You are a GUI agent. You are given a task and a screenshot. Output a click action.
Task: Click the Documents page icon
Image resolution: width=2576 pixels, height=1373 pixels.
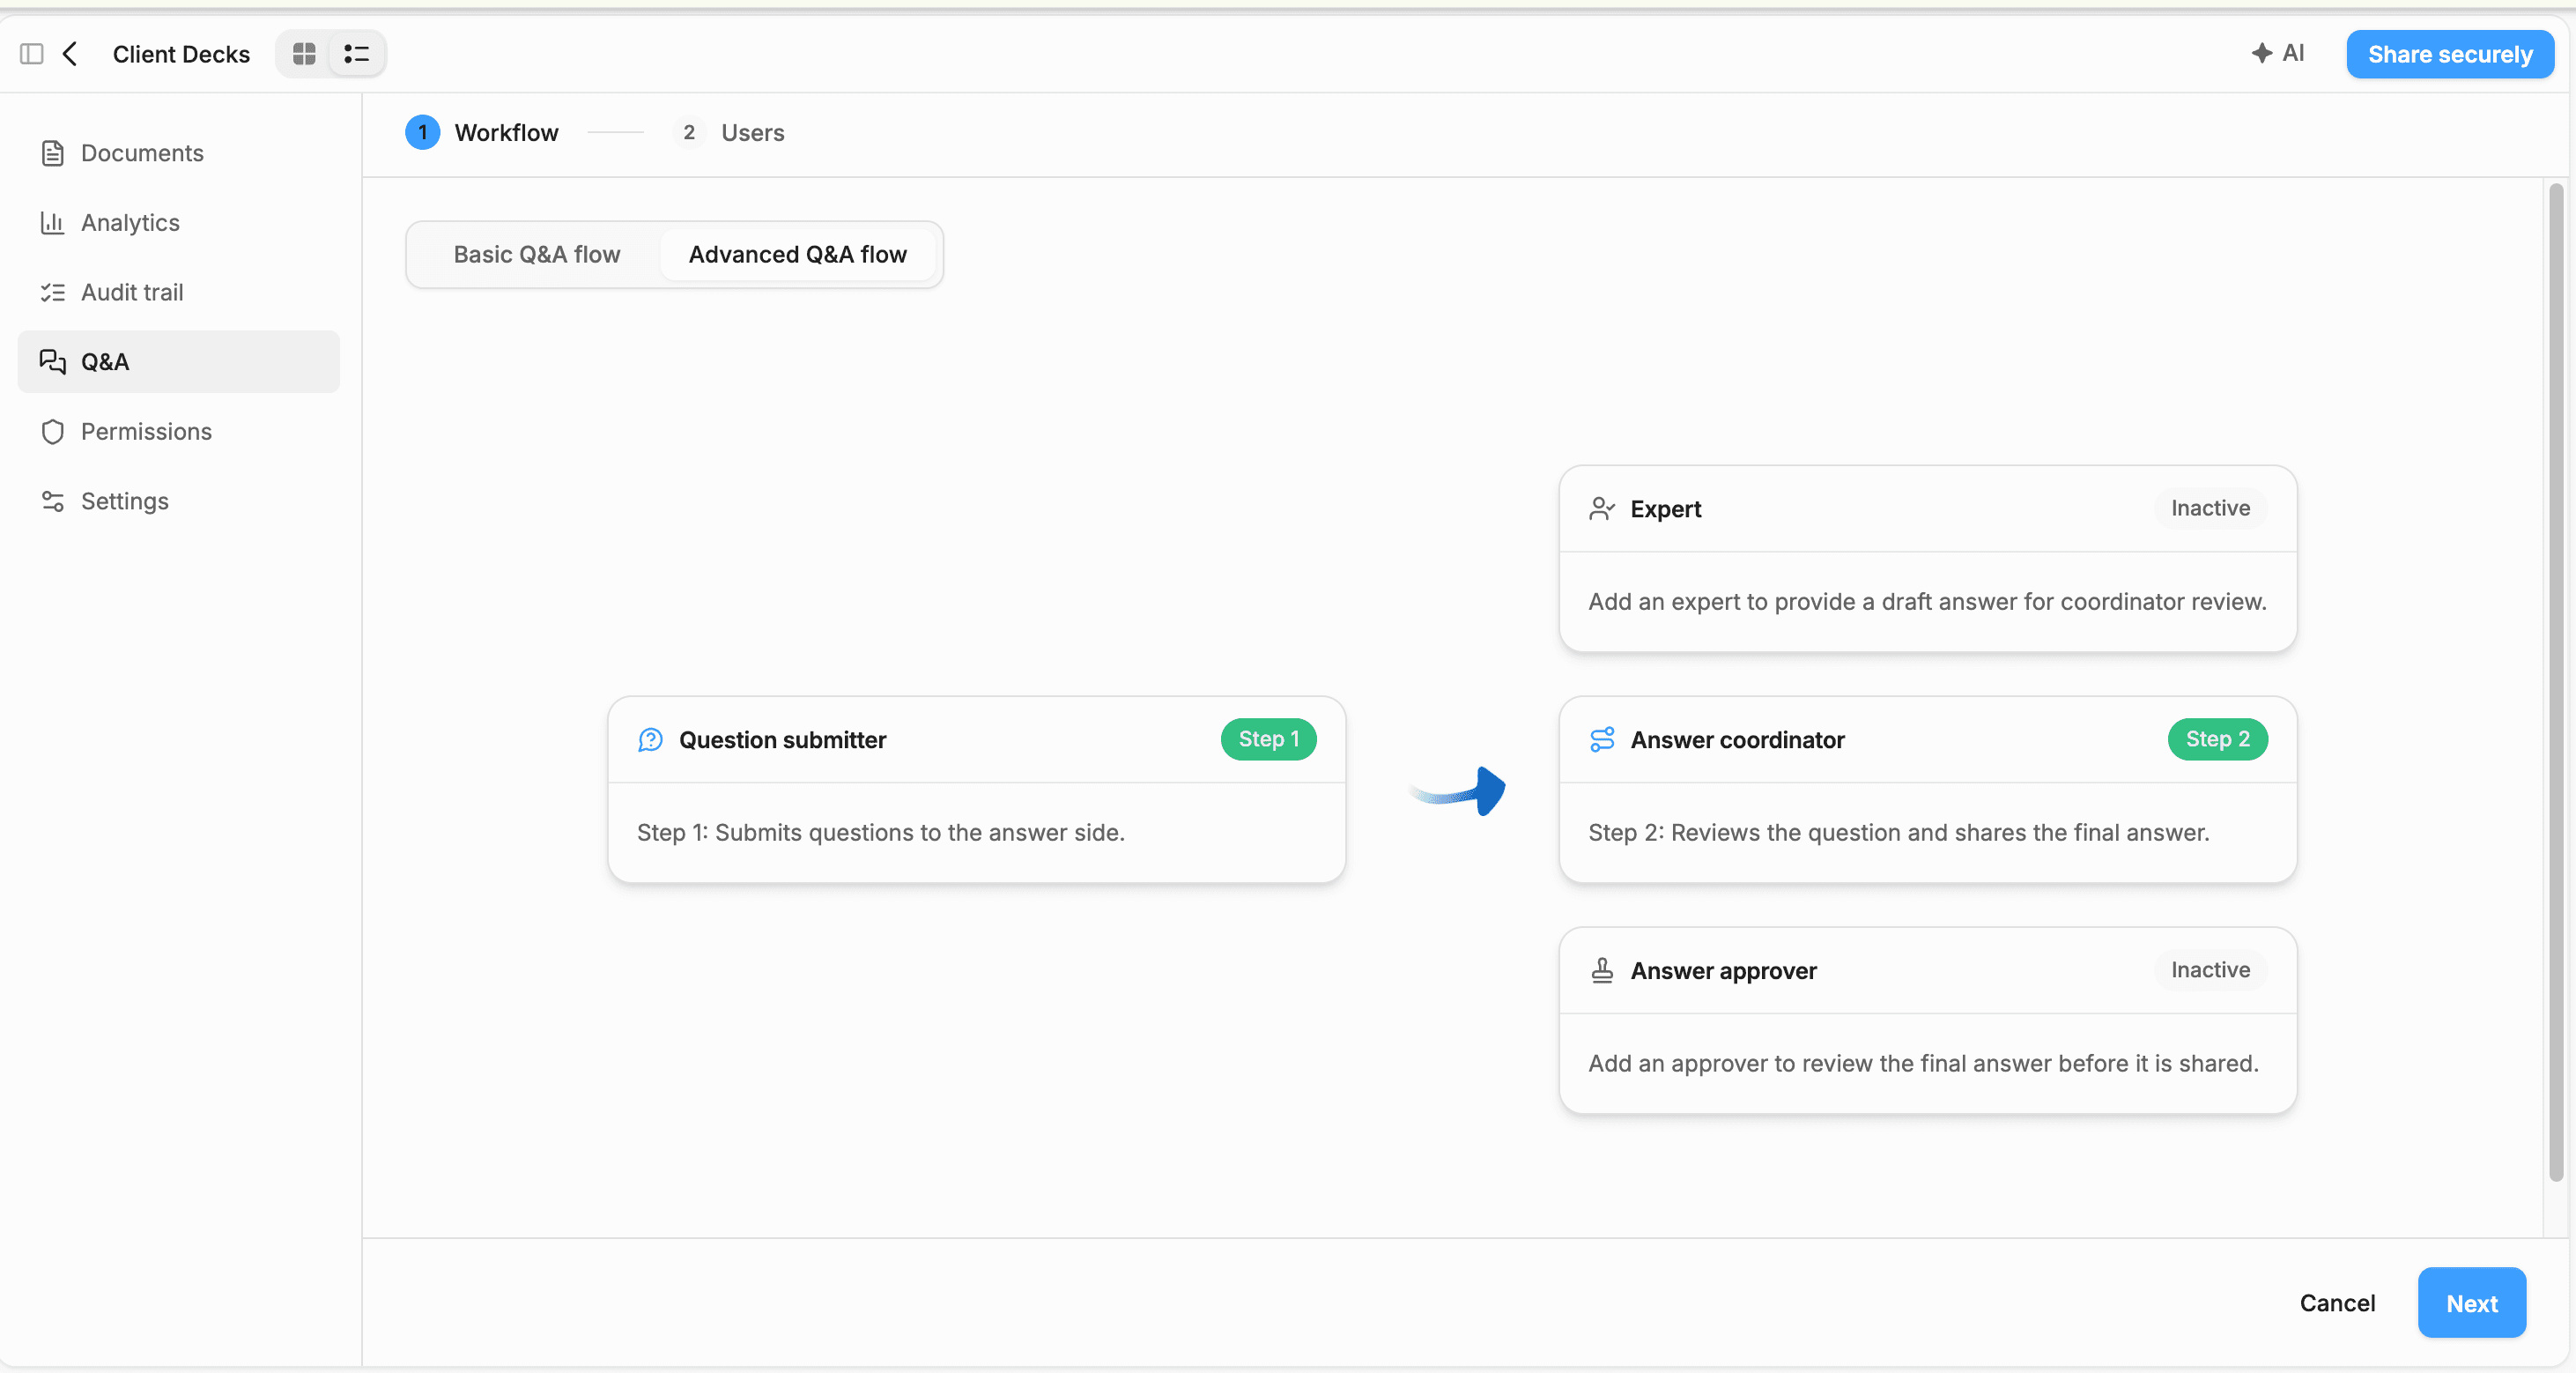53,153
